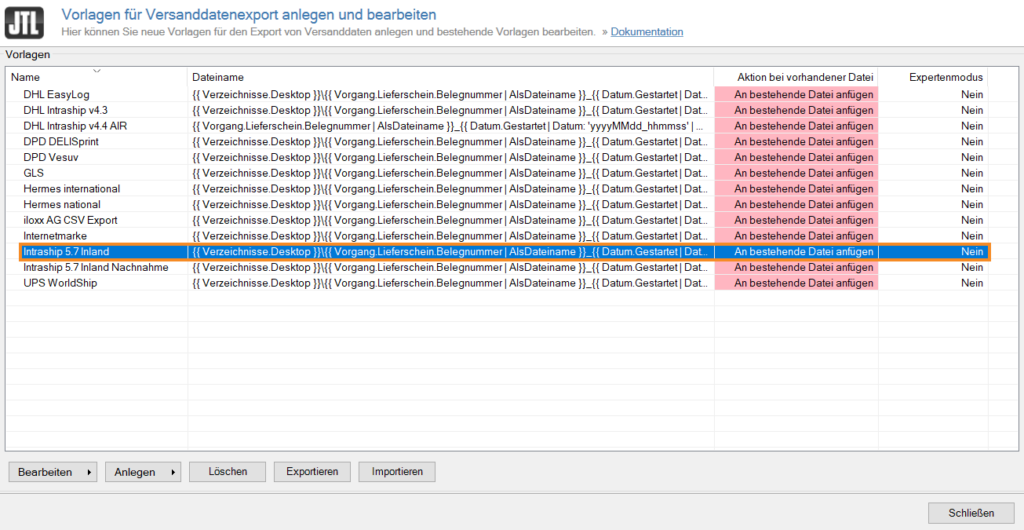Close dialog with Schließen button
The width and height of the screenshot is (1024, 530).
tap(971, 513)
